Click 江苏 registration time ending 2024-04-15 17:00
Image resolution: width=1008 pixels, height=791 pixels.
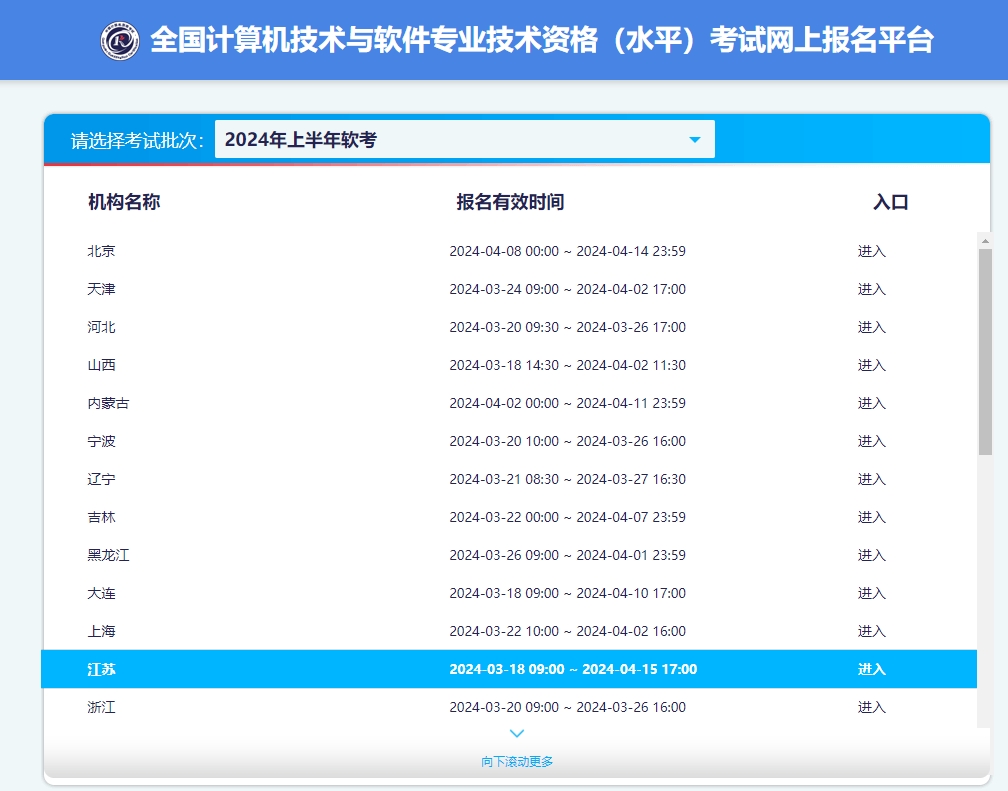[x=573, y=669]
